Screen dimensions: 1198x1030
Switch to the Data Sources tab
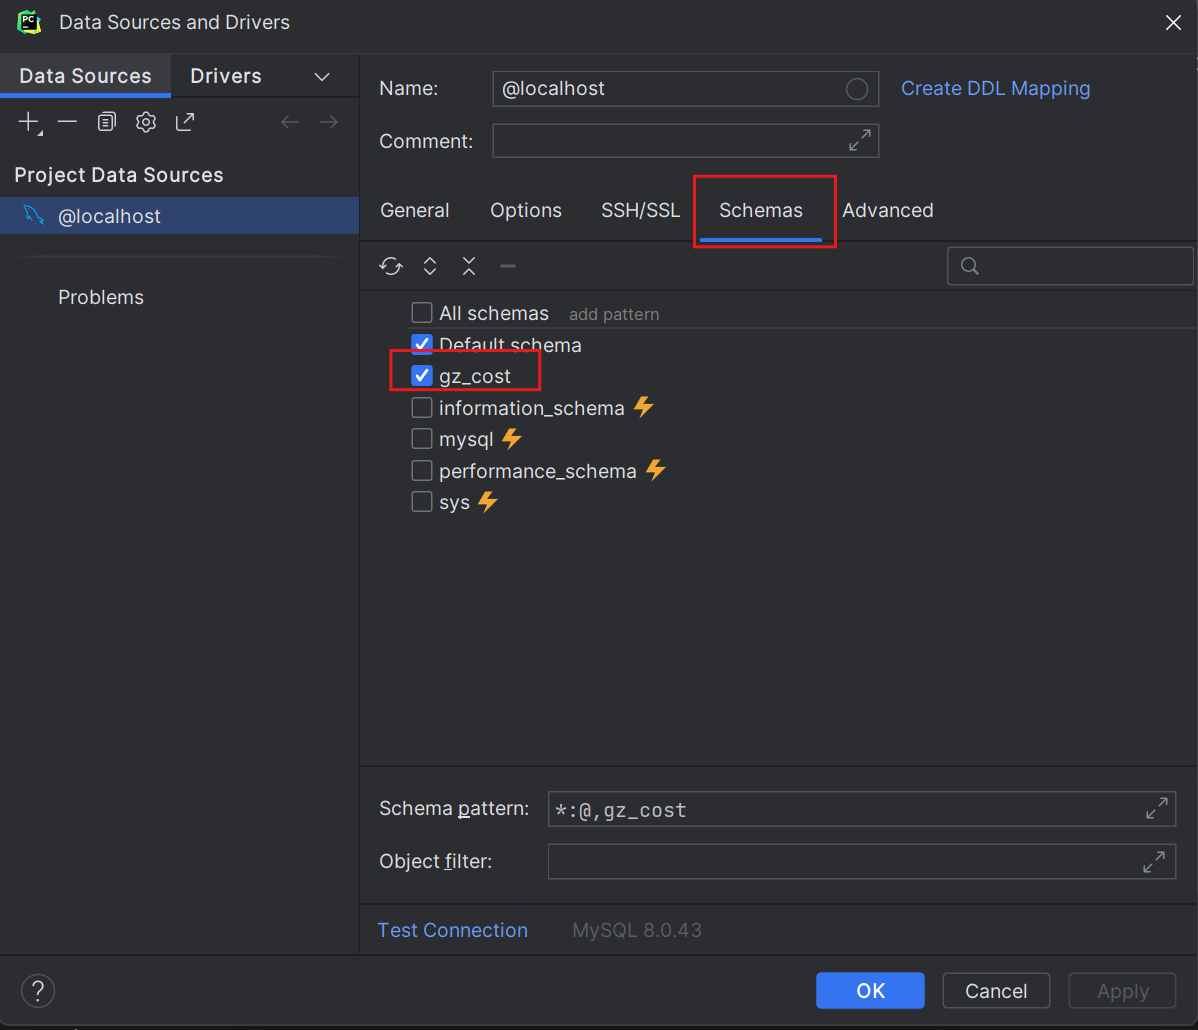pos(86,76)
